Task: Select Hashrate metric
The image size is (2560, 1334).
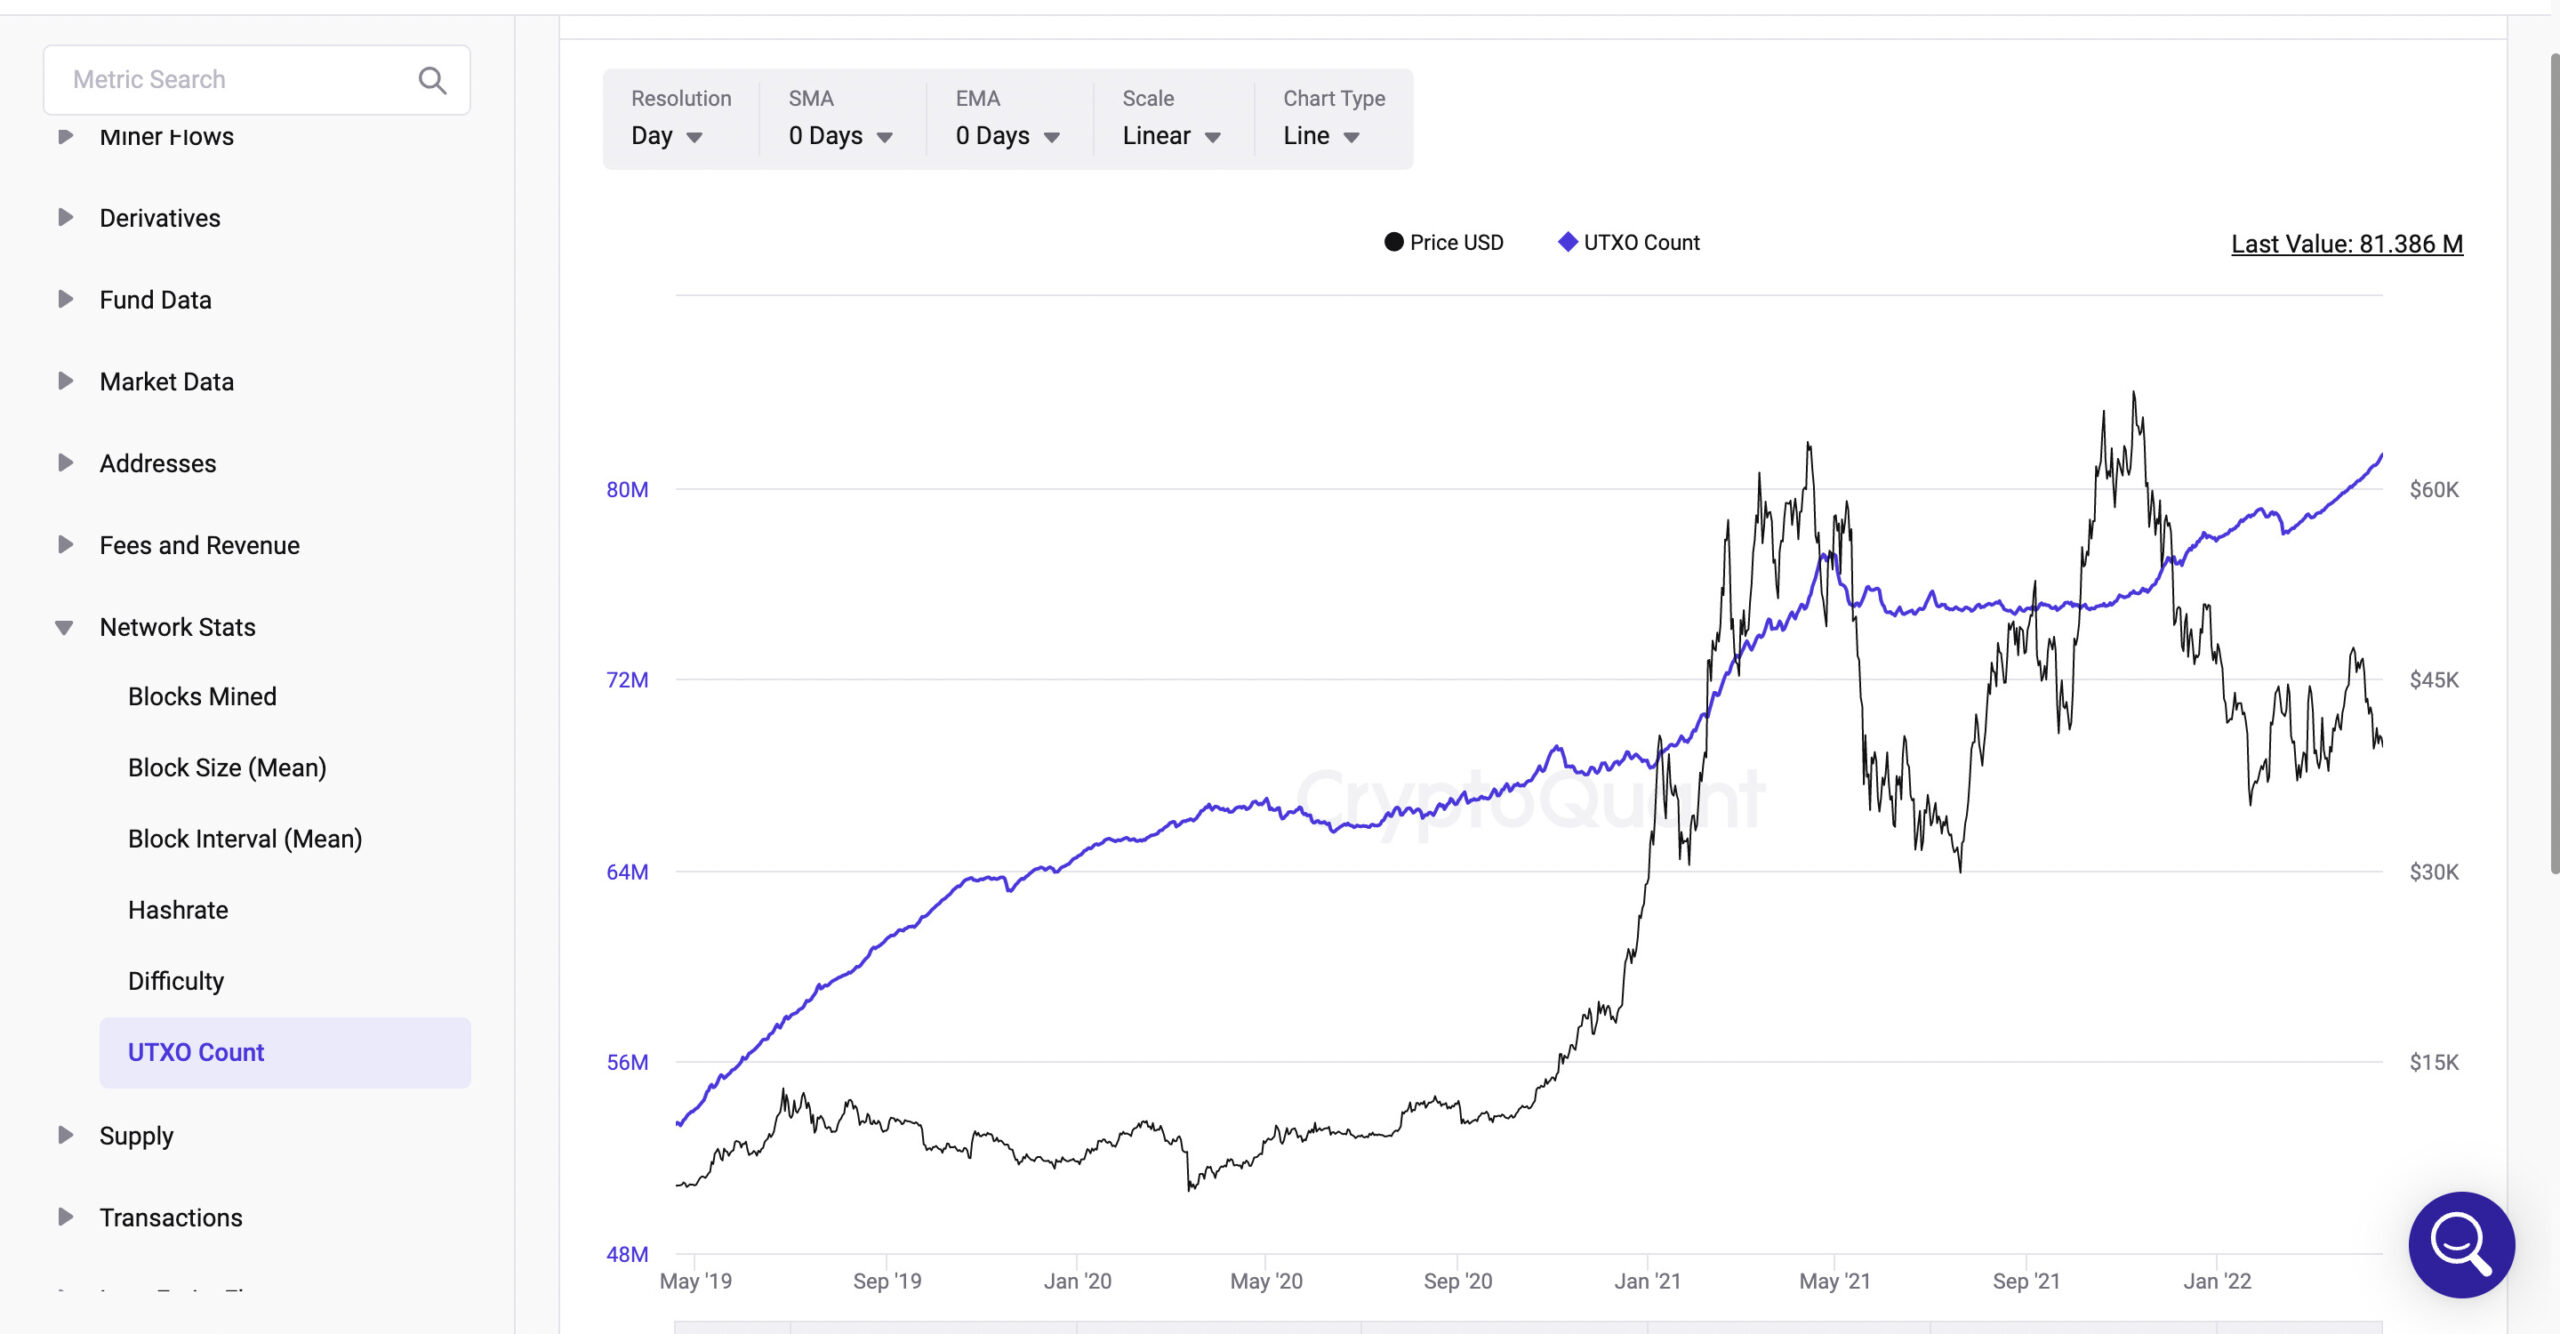Action: (178, 910)
